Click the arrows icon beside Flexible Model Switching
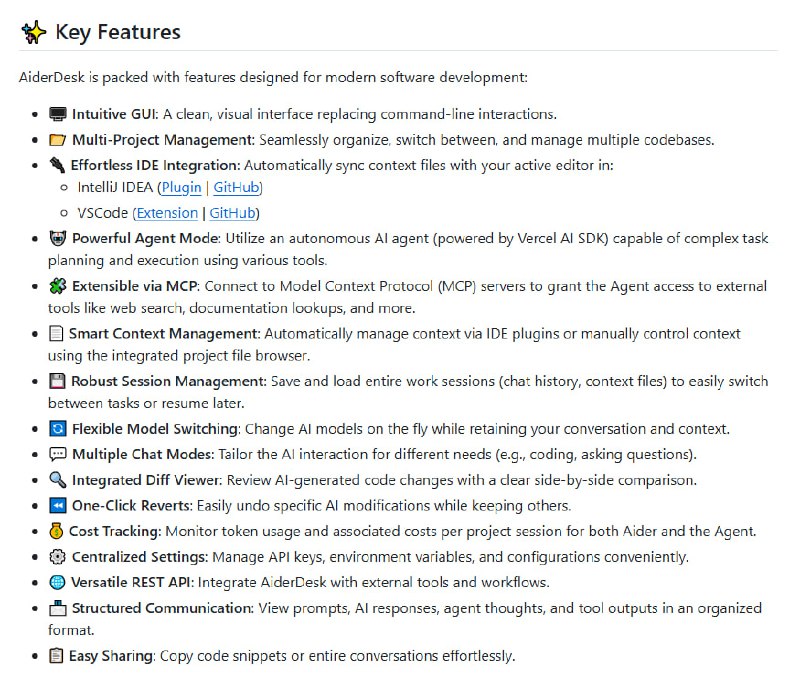This screenshot has width=800, height=688. coord(57,429)
